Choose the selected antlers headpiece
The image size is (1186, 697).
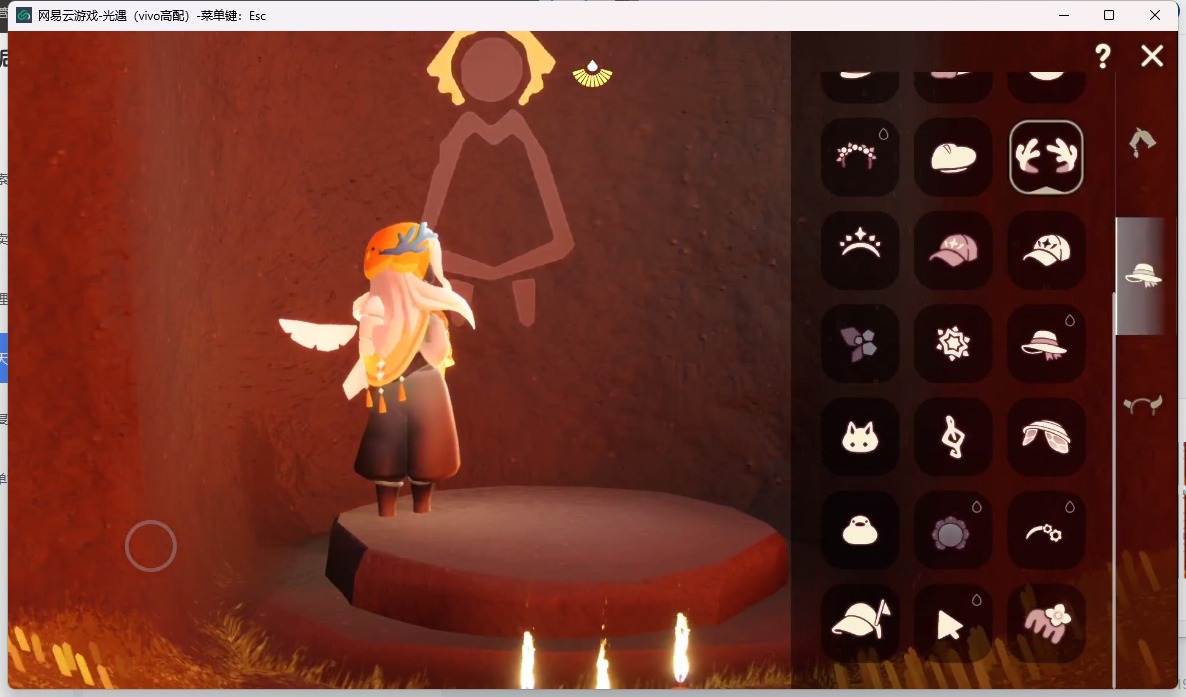[1046, 157]
